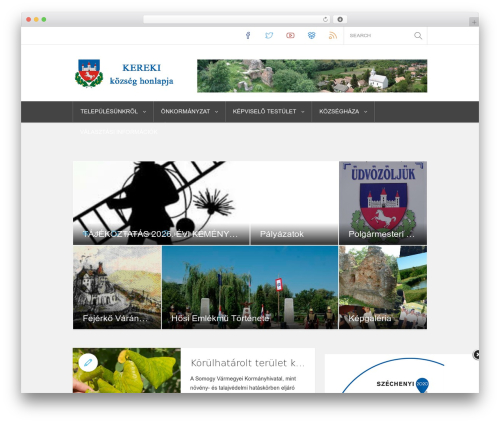Click the green leaves article thumbnail
This screenshot has width=500, height=423.
coord(127,370)
